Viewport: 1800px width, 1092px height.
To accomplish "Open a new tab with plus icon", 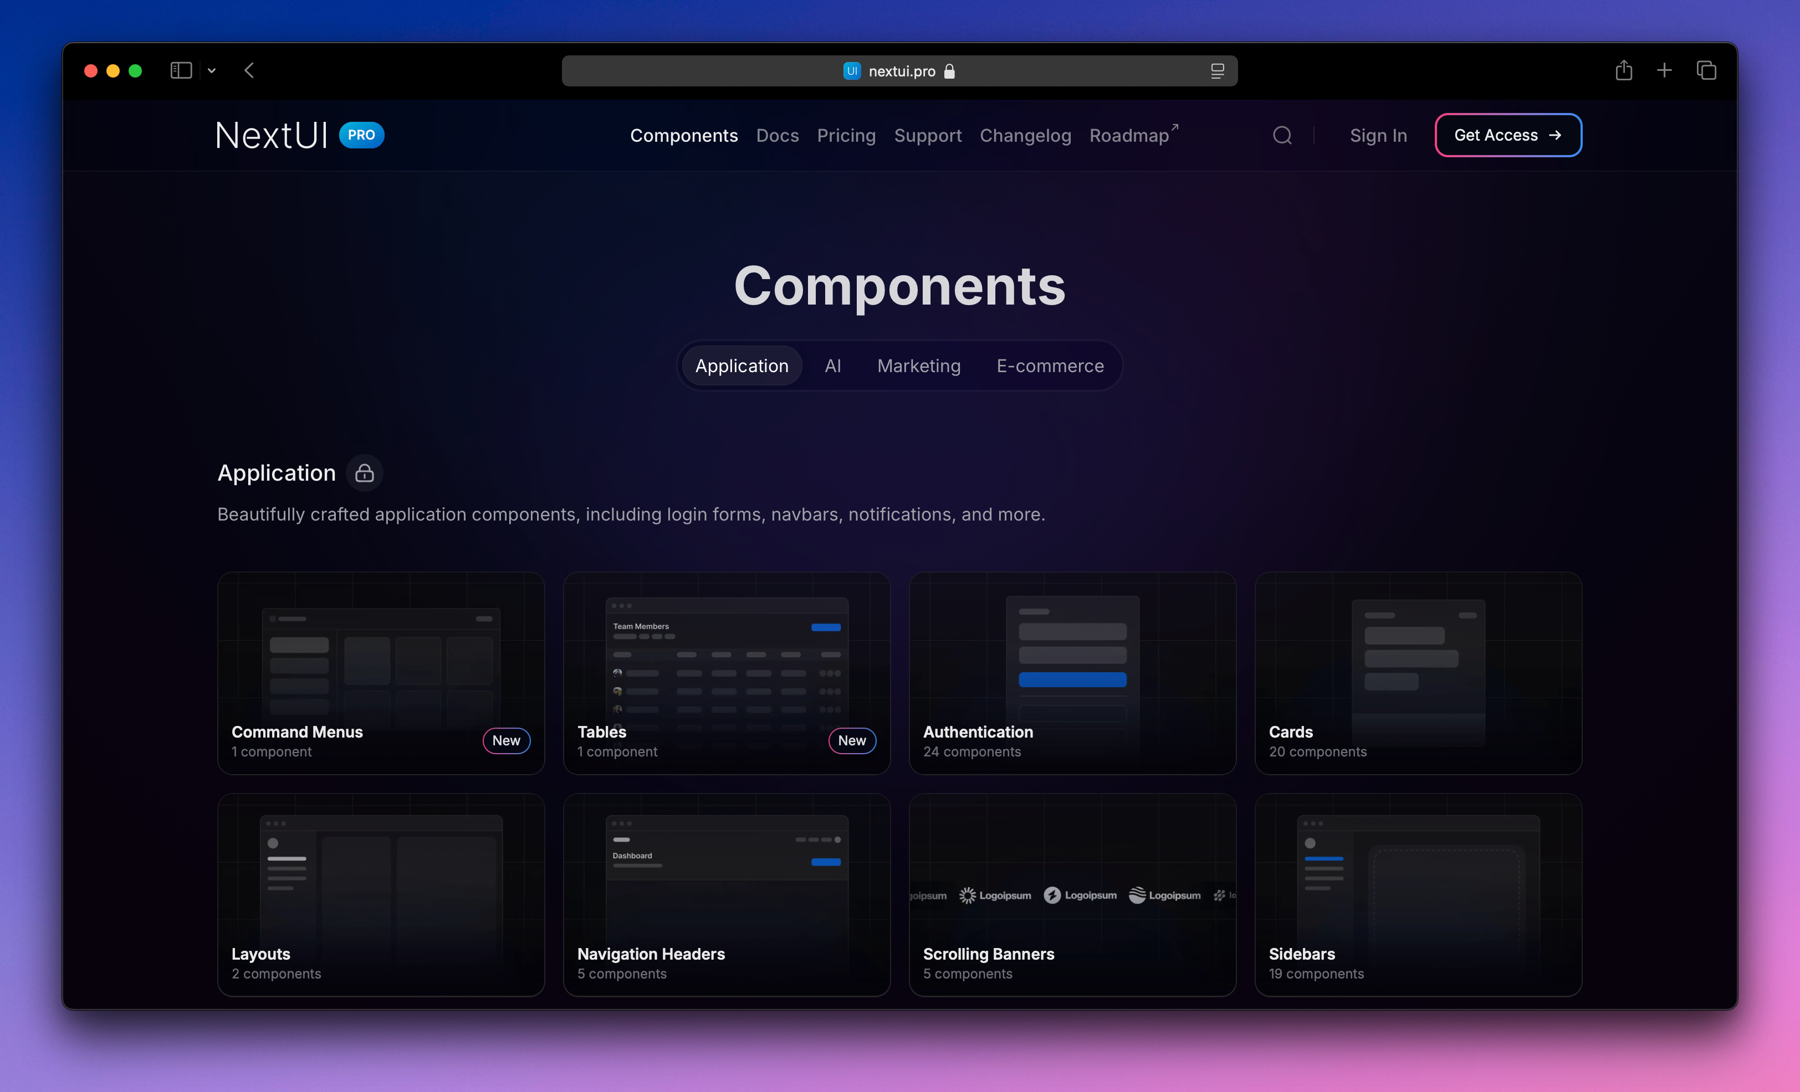I will (x=1664, y=70).
